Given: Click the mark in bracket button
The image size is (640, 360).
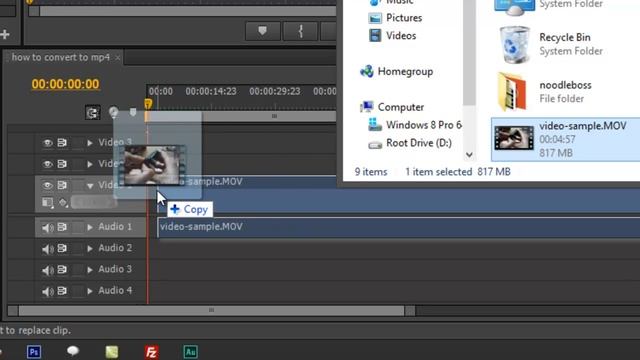Looking at the screenshot, I should 300,31.
